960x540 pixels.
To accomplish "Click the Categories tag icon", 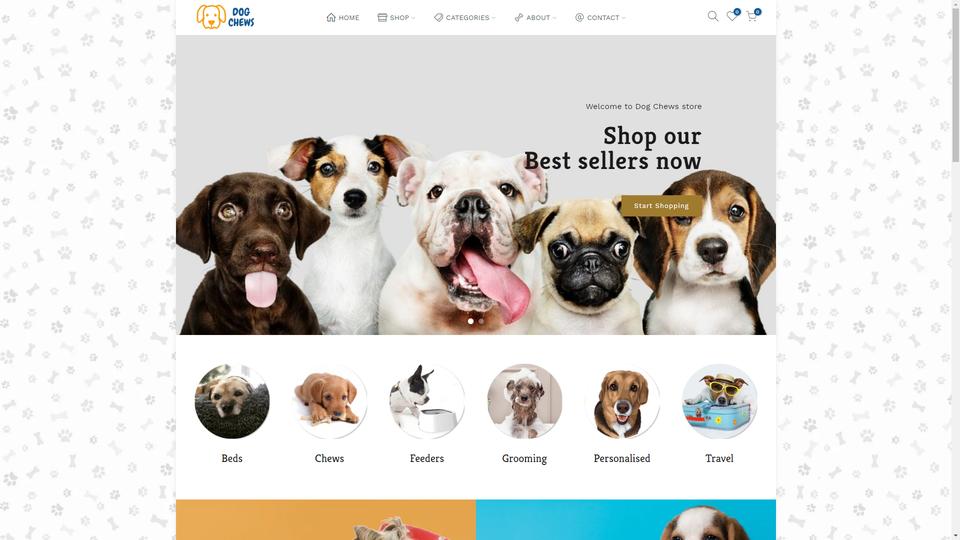I will pyautogui.click(x=438, y=17).
